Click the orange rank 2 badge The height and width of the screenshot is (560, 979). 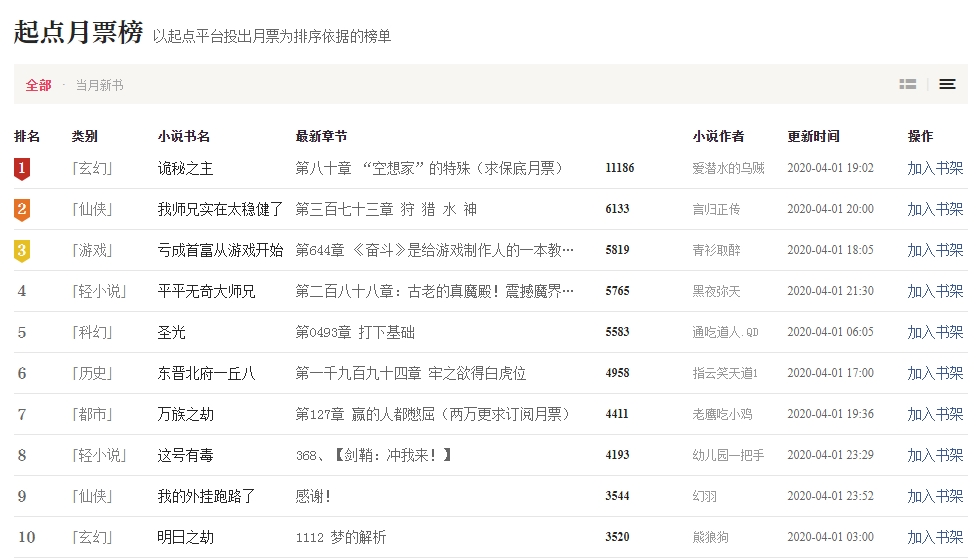22,209
